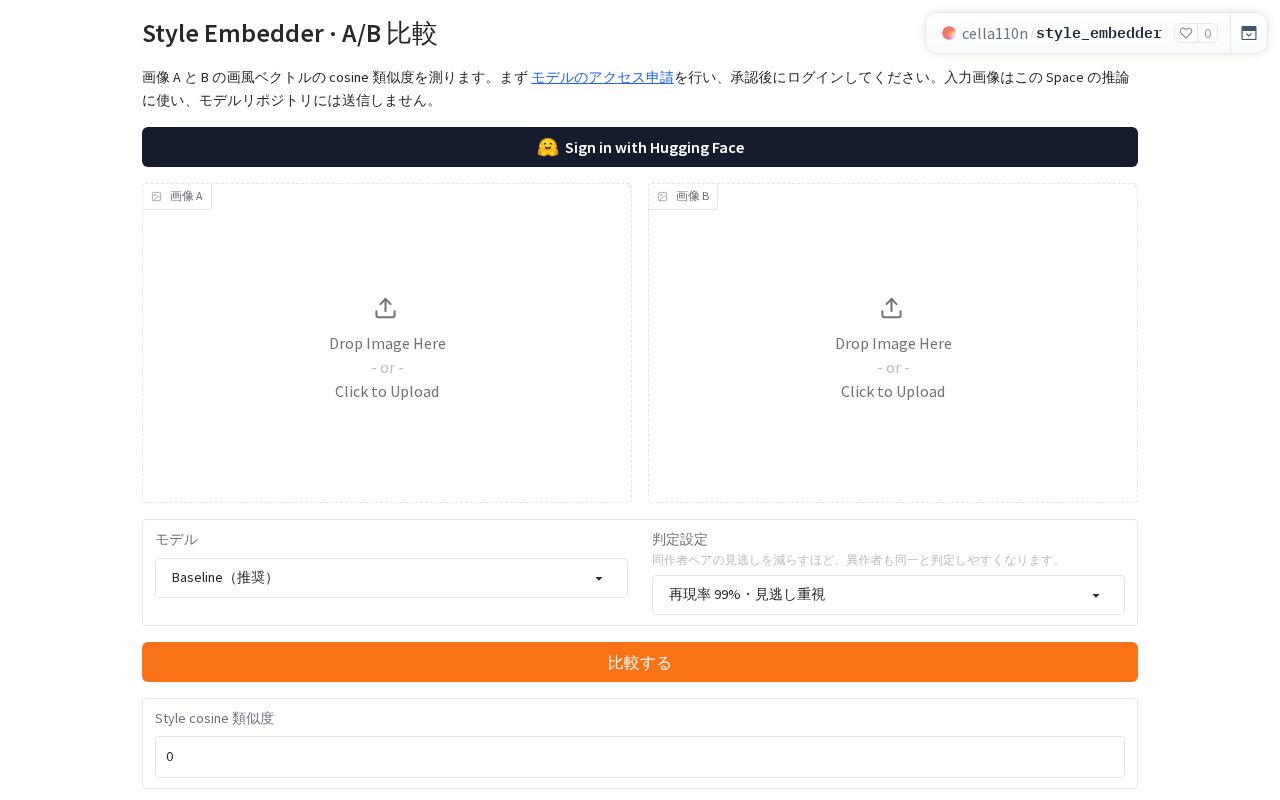
Task: Click the upload arrow icon in 画像 B
Action: tap(892, 308)
